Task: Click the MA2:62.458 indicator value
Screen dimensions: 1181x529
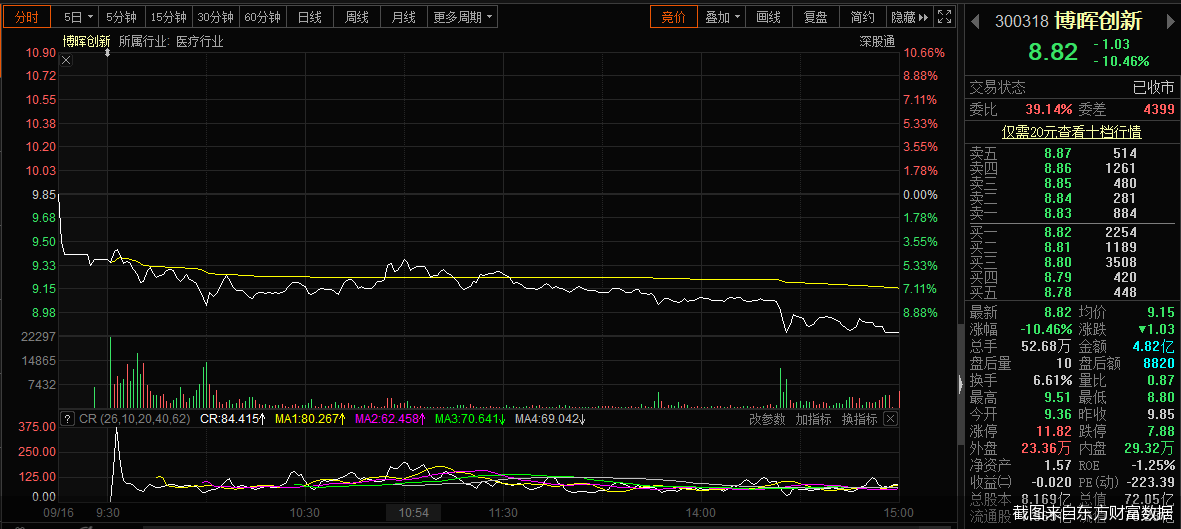Action: pos(390,419)
